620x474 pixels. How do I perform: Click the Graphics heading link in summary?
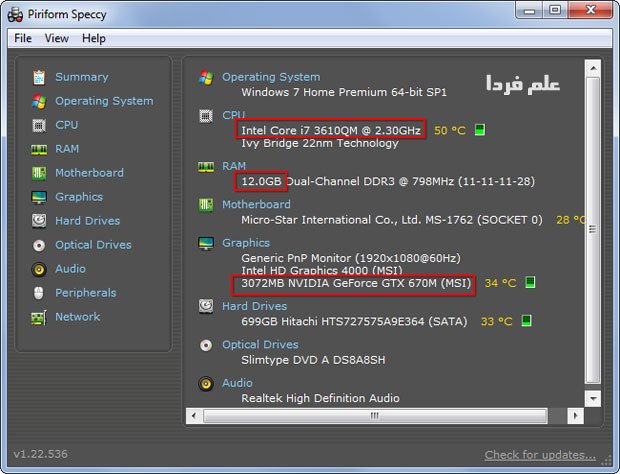pyautogui.click(x=246, y=243)
